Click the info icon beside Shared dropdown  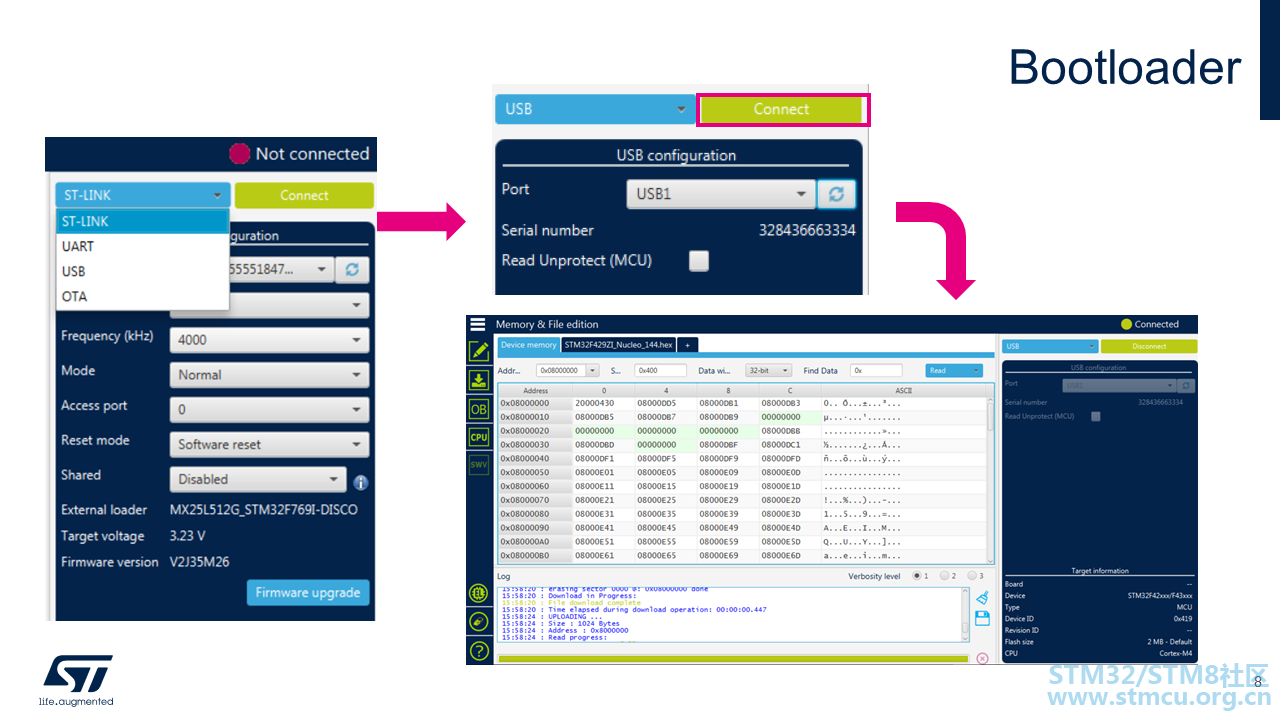point(360,482)
